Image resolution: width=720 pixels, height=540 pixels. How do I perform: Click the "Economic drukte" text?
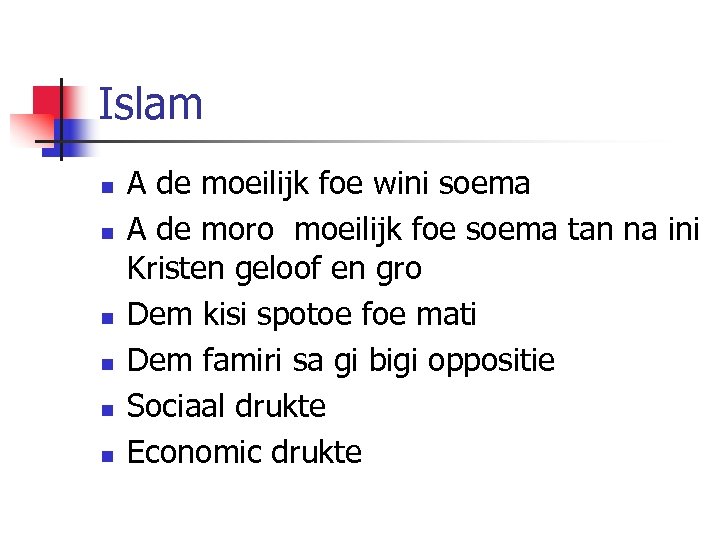(244, 452)
